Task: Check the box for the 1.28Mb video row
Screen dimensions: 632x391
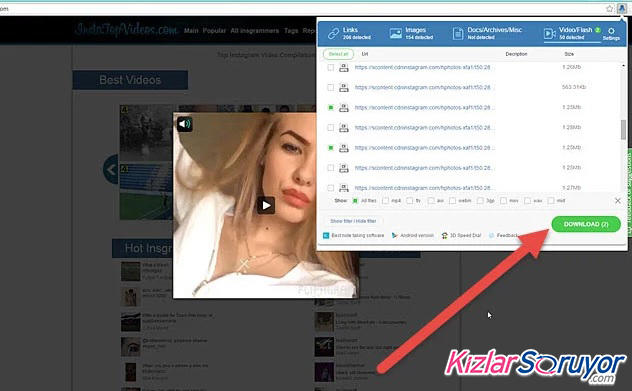Action: point(331,128)
